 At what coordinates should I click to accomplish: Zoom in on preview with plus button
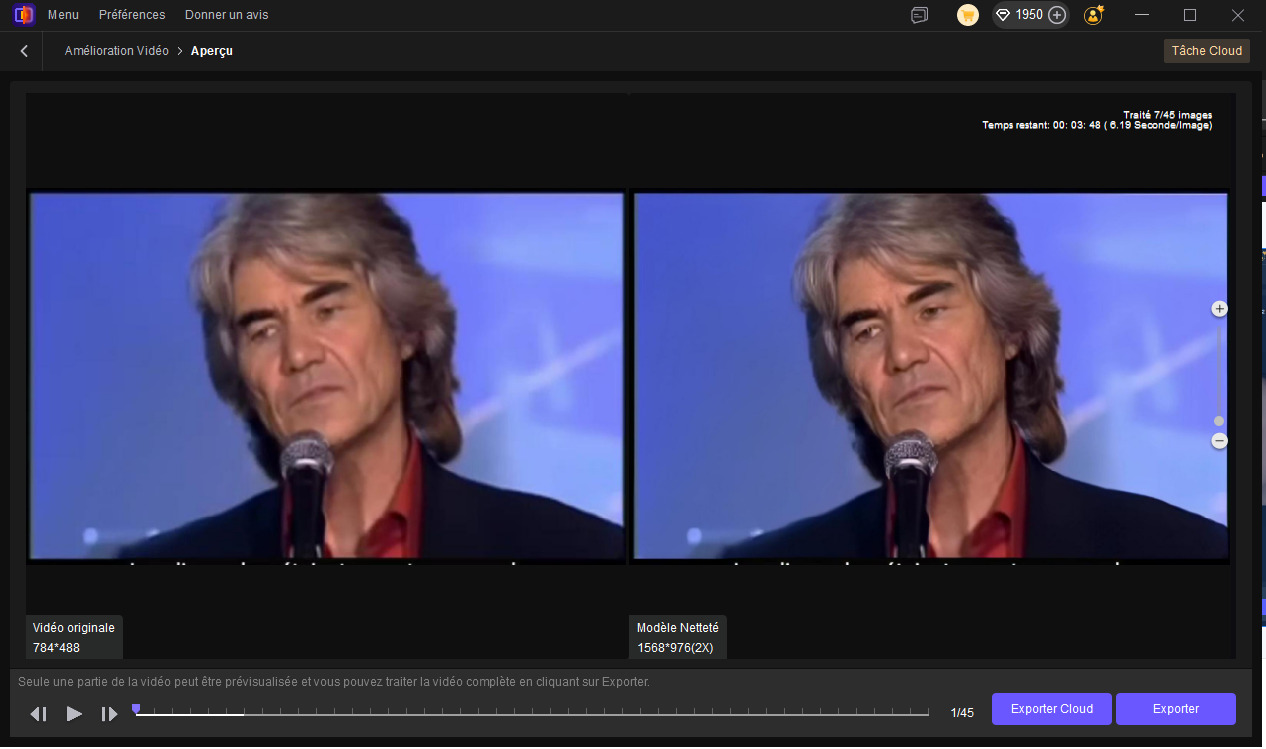click(1219, 309)
